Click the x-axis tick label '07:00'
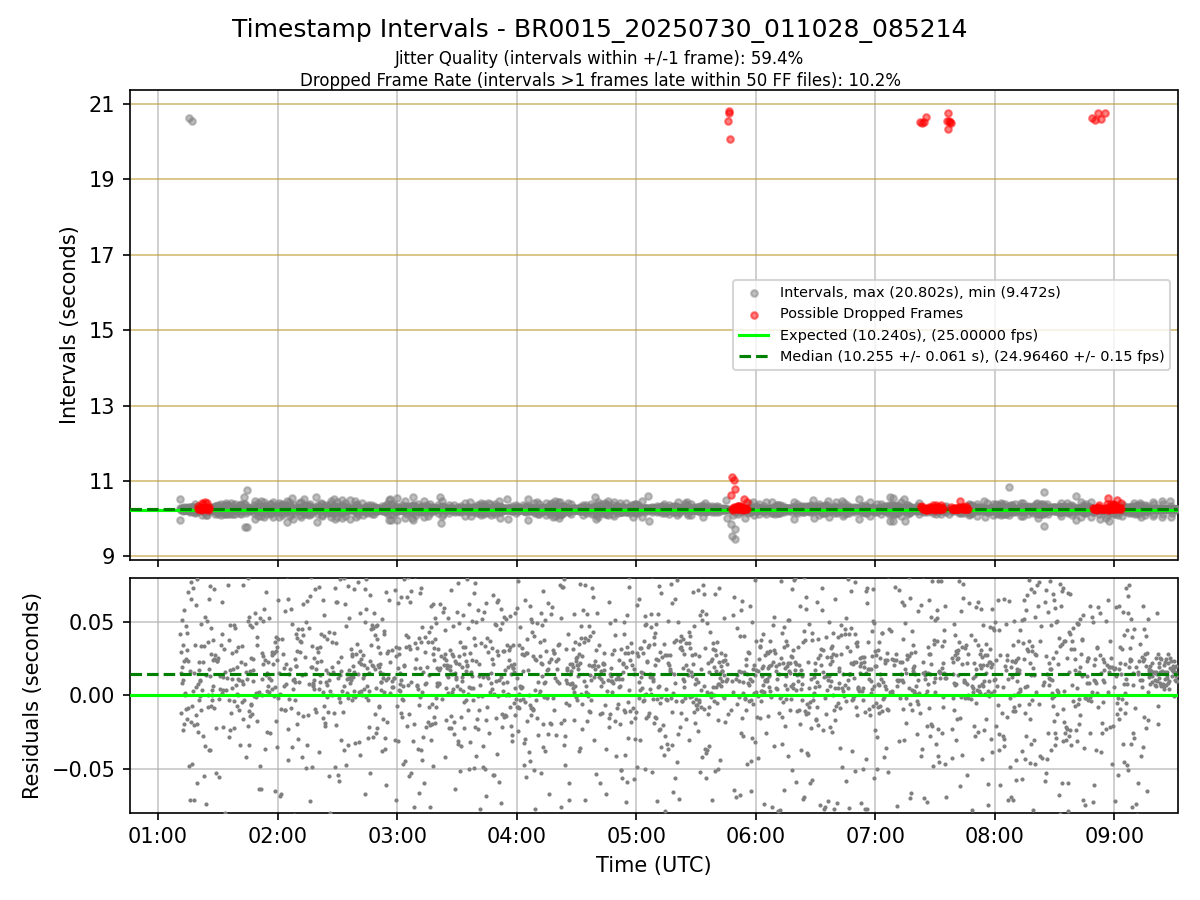 [875, 836]
